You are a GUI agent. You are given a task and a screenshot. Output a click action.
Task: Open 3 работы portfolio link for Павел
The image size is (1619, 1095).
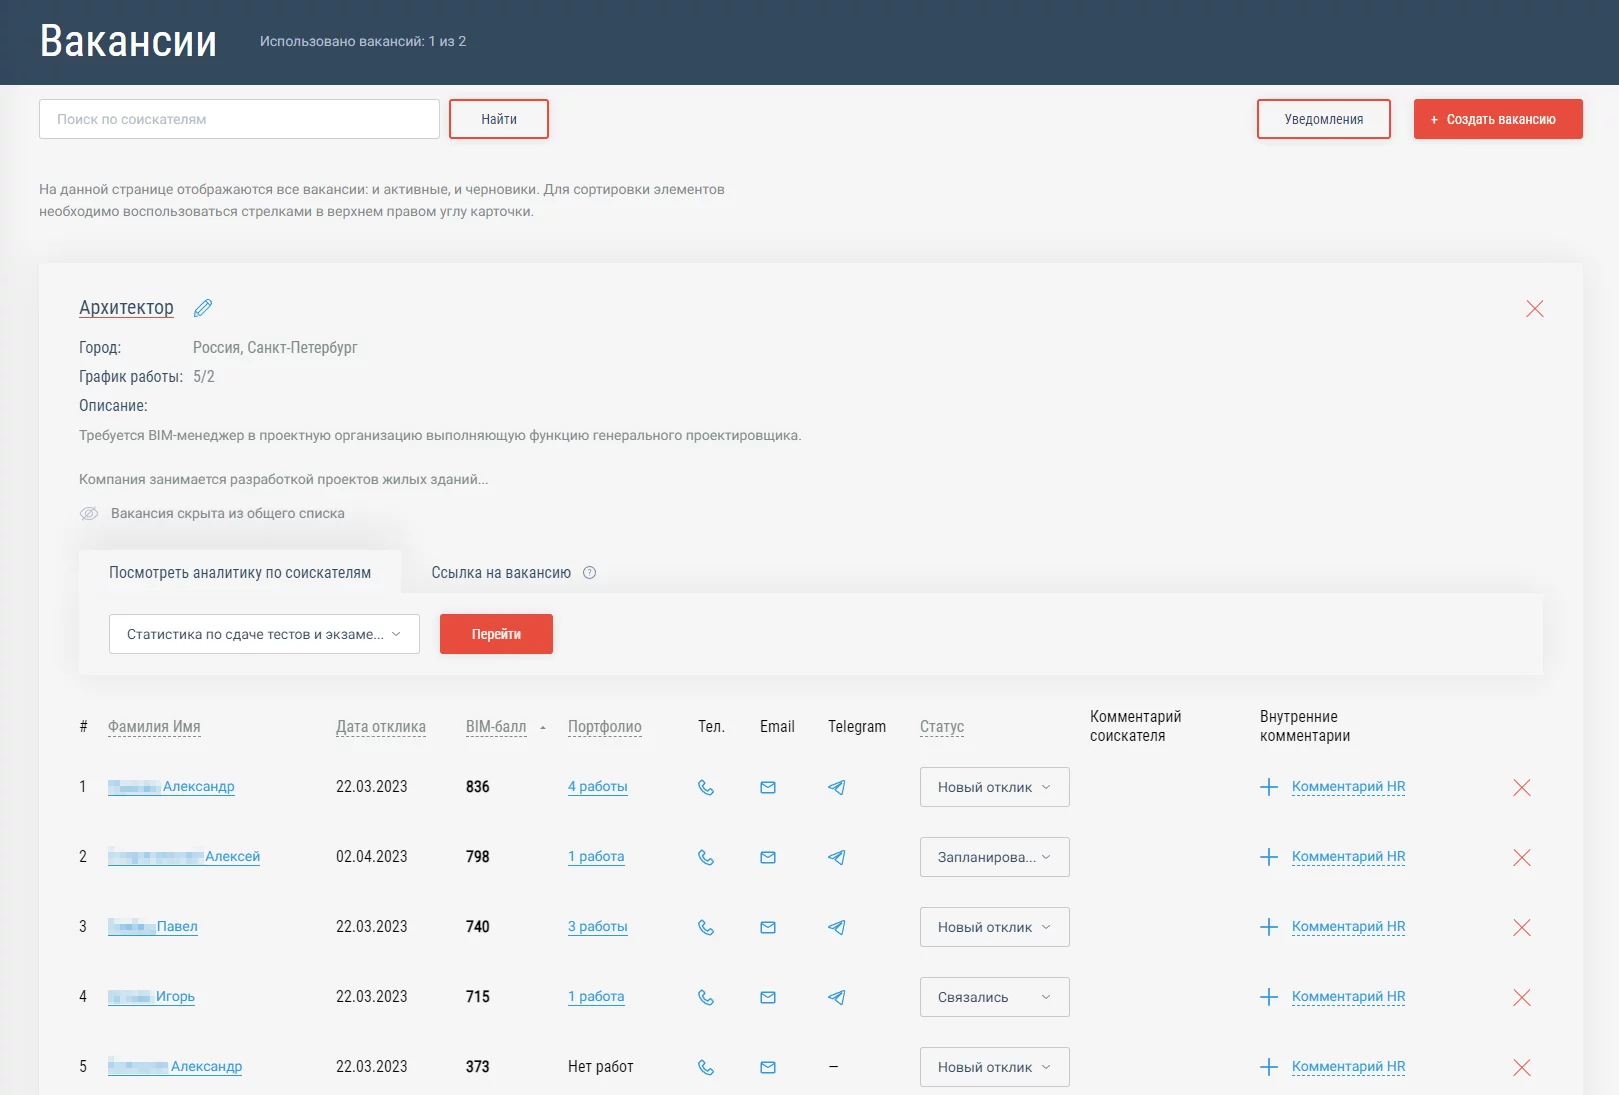click(598, 927)
